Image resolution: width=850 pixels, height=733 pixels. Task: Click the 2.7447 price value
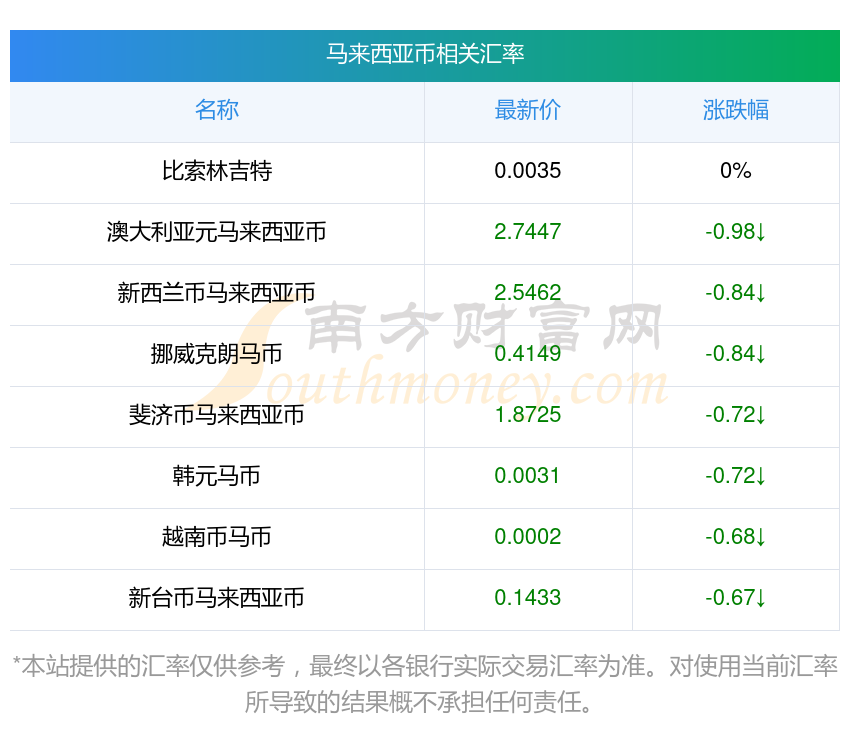(527, 232)
